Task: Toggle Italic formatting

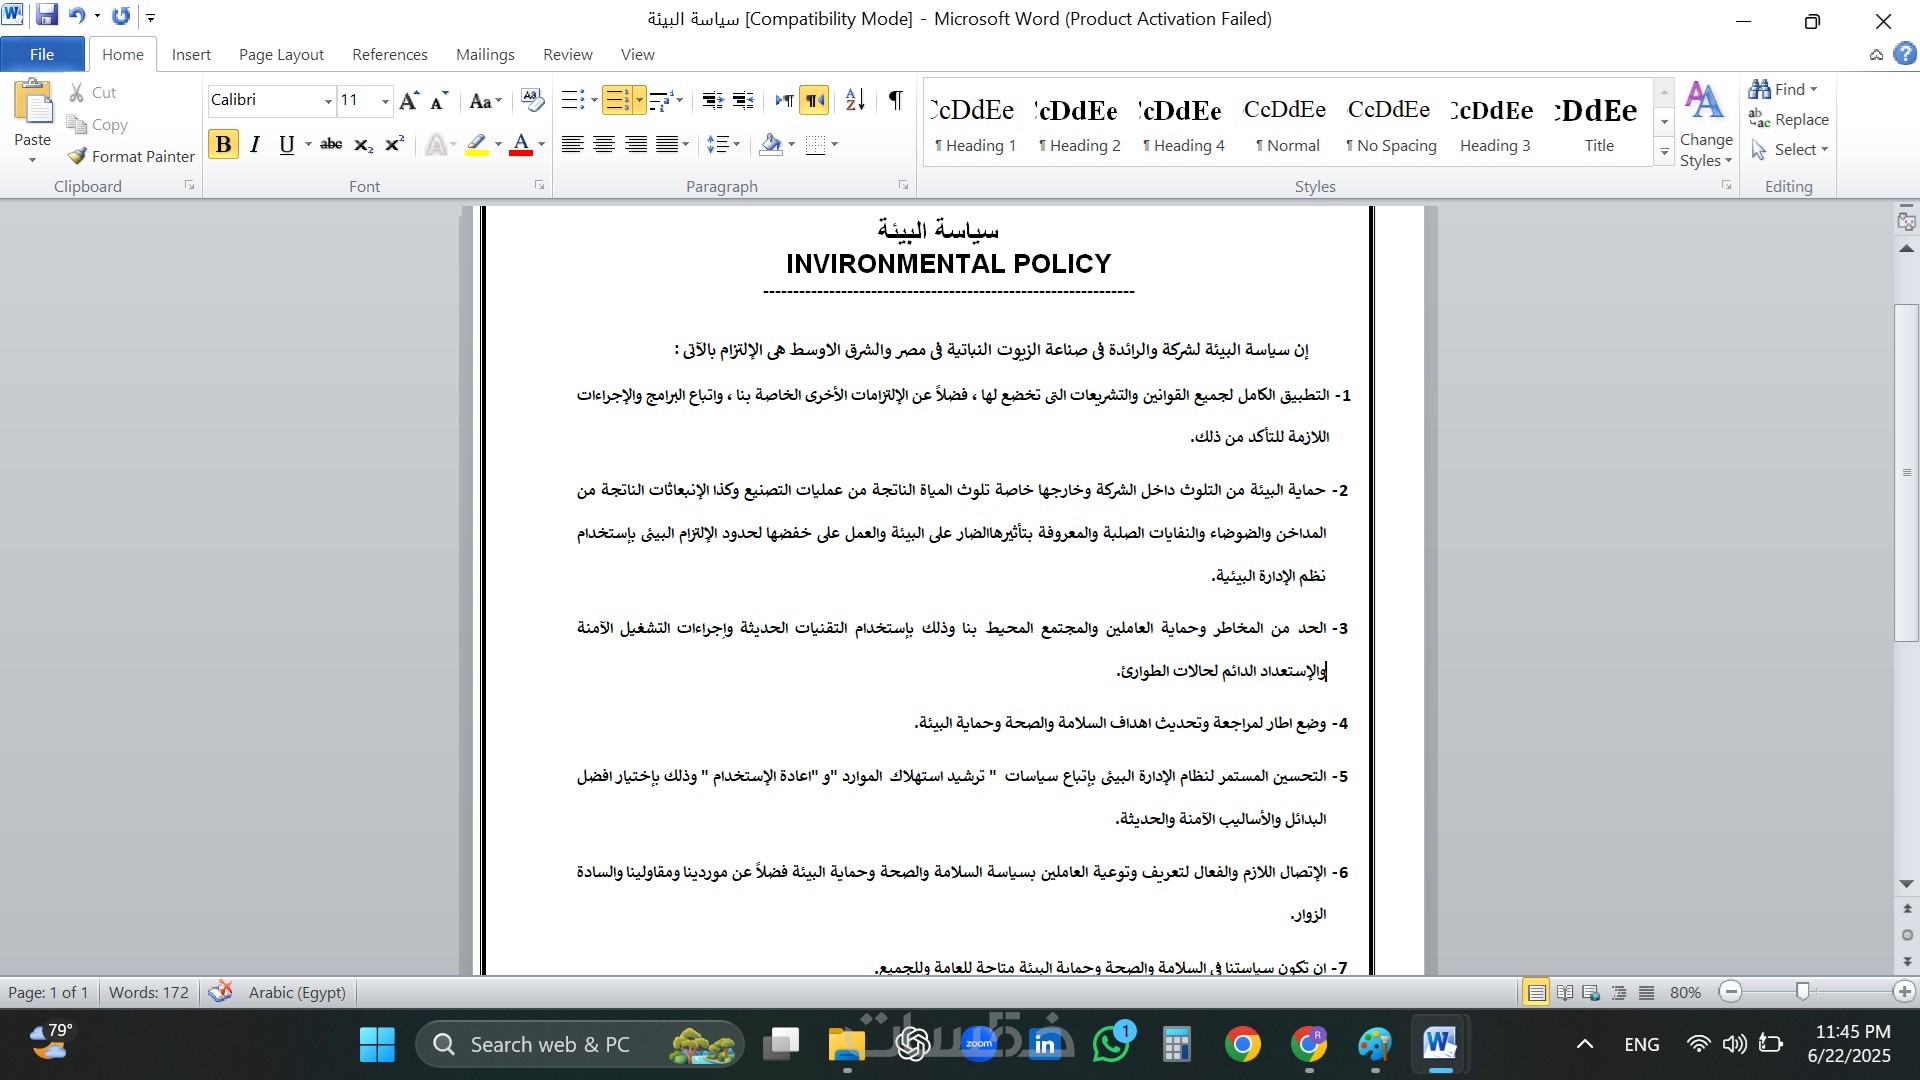Action: [255, 145]
